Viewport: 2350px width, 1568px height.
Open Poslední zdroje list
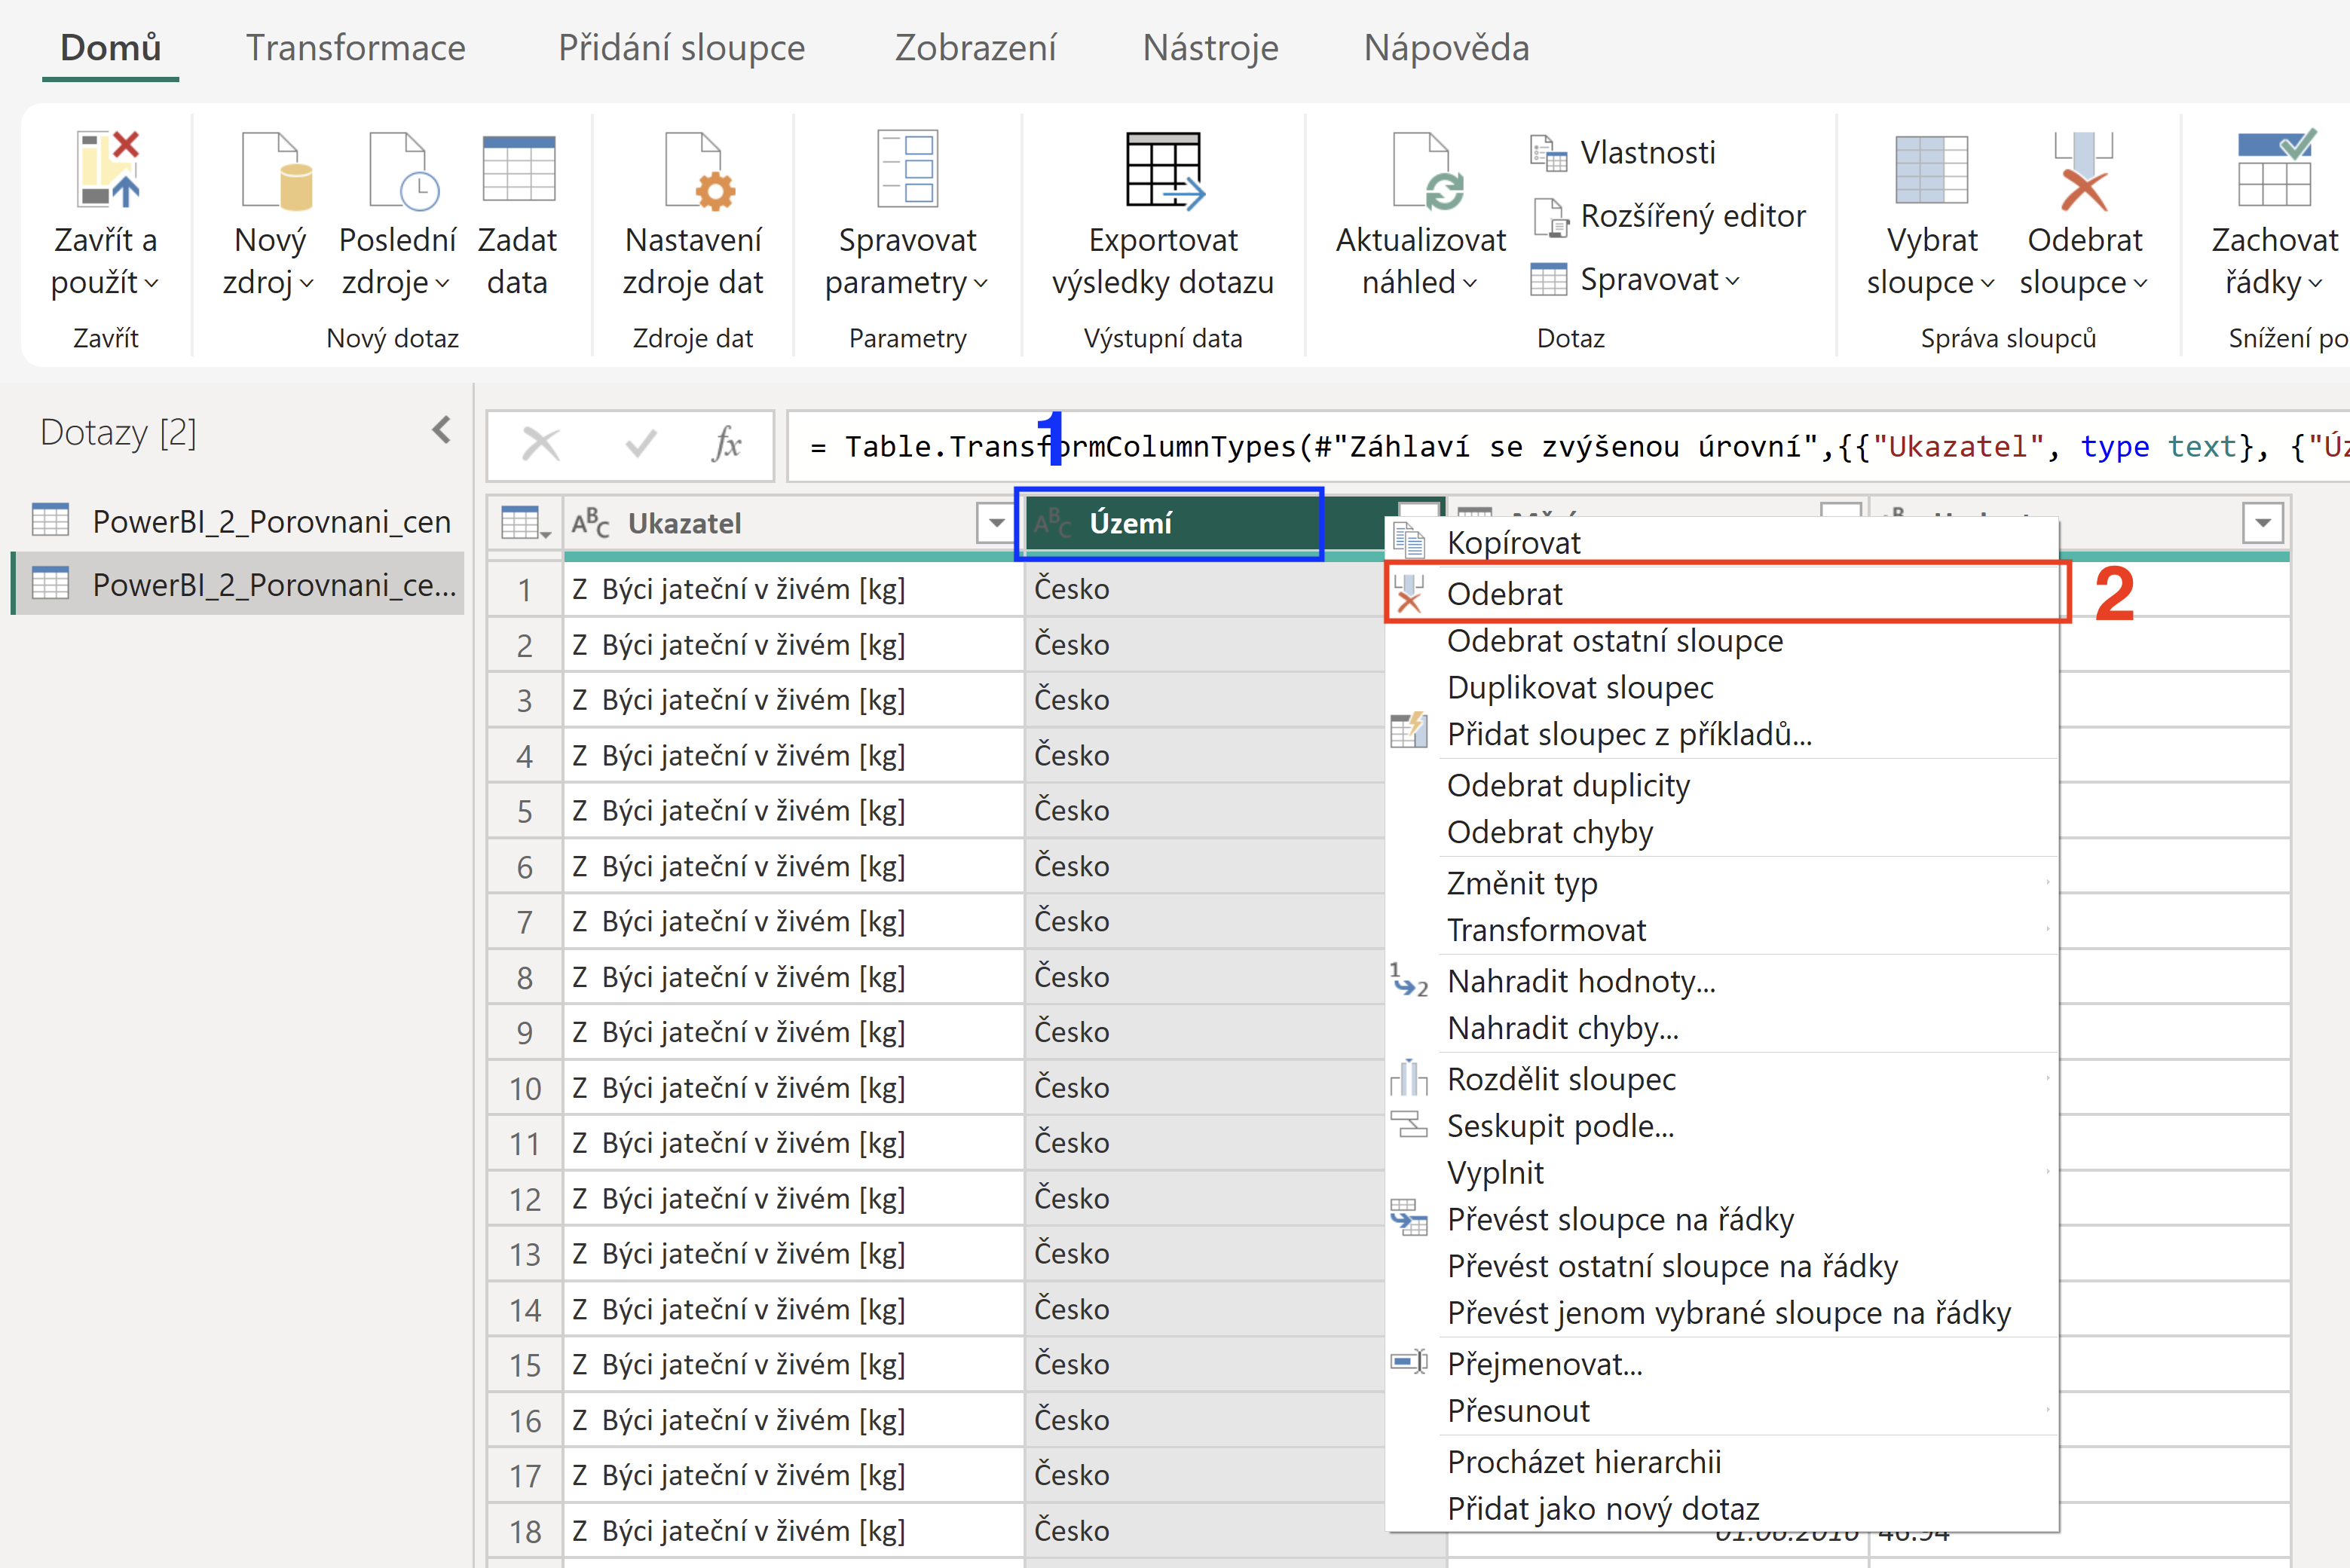click(x=397, y=215)
